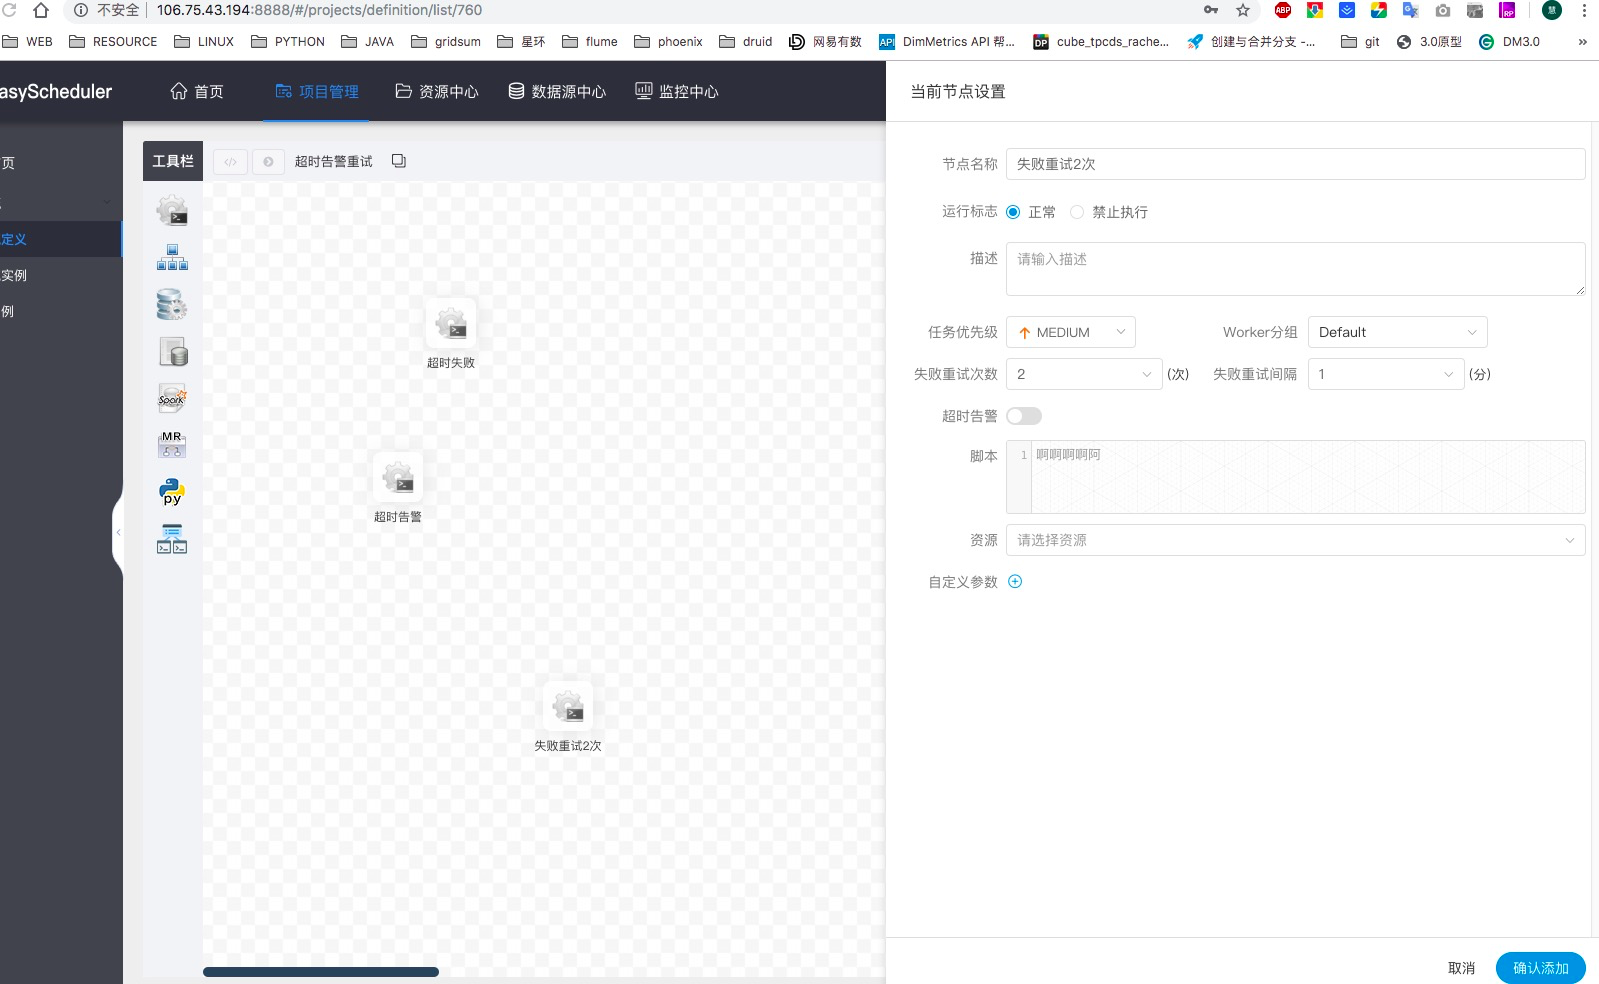This screenshot has height=984, width=1599.
Task: Select 禁止执行 run flag radio
Action: pyautogui.click(x=1077, y=212)
